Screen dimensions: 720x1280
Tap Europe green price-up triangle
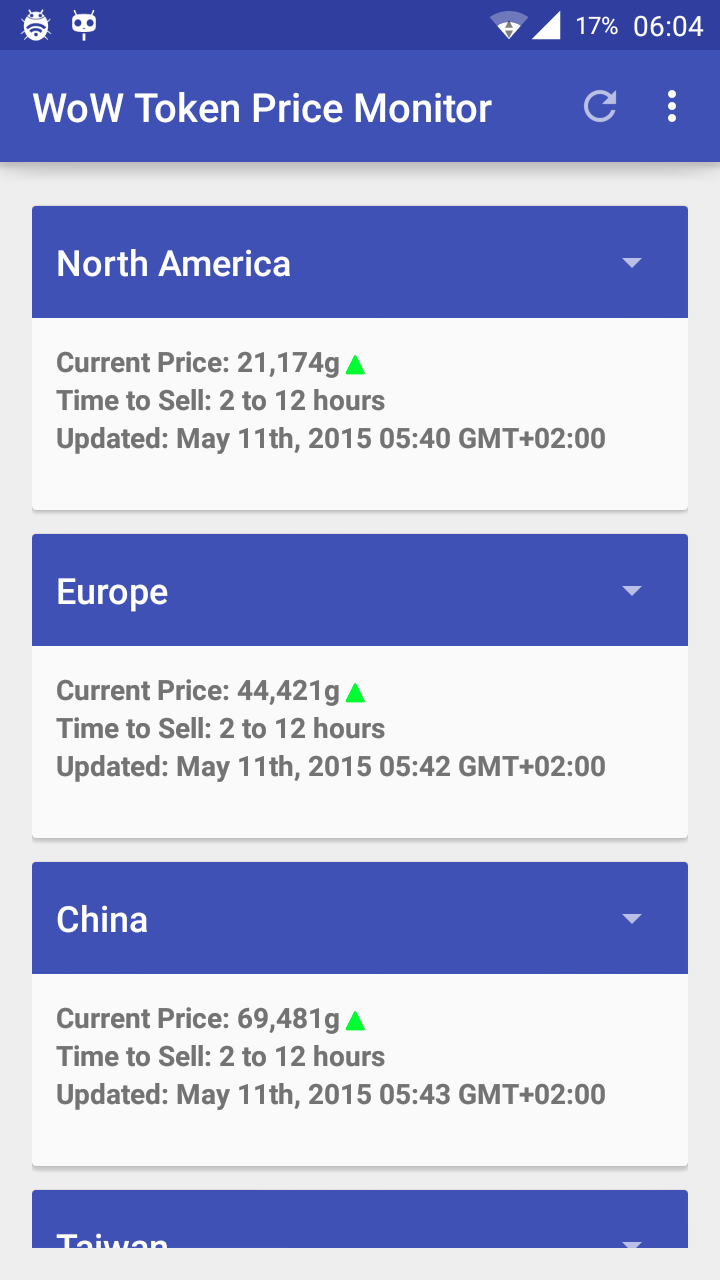point(355,692)
